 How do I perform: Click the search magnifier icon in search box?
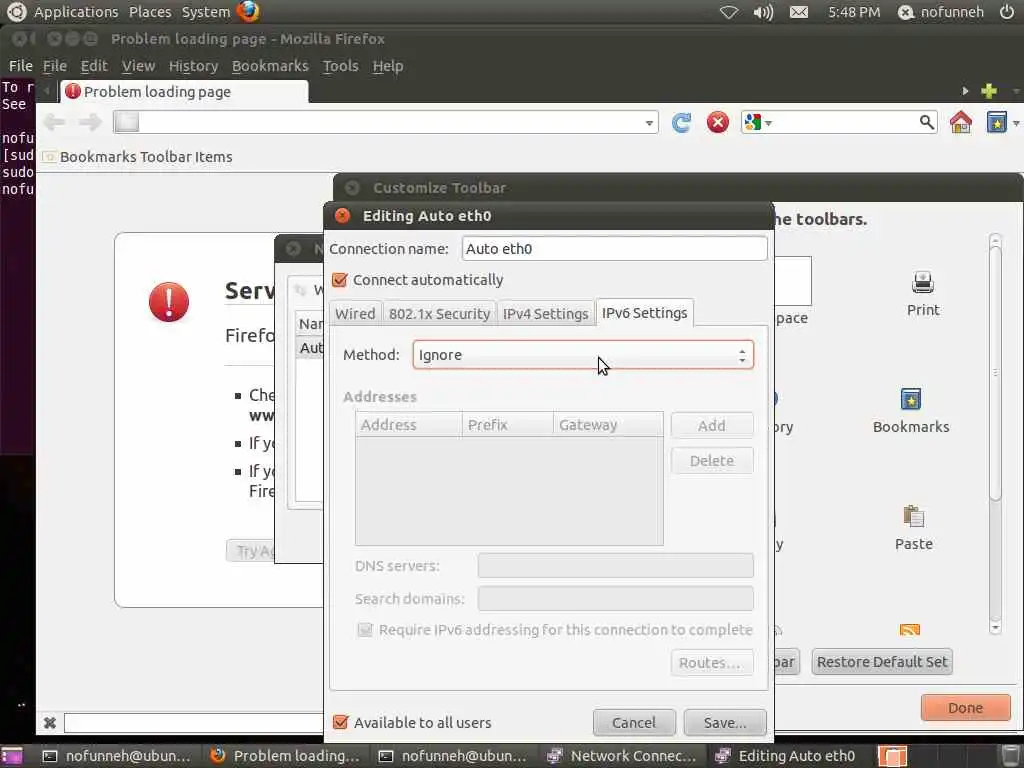coord(926,122)
